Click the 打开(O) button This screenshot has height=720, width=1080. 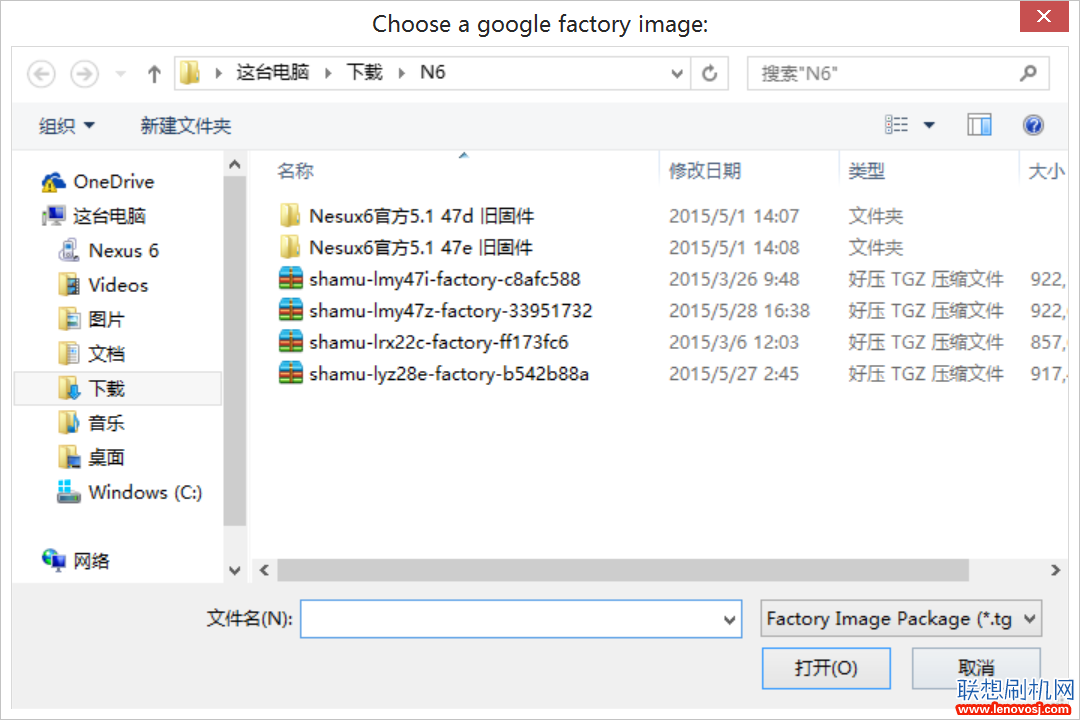pos(826,668)
